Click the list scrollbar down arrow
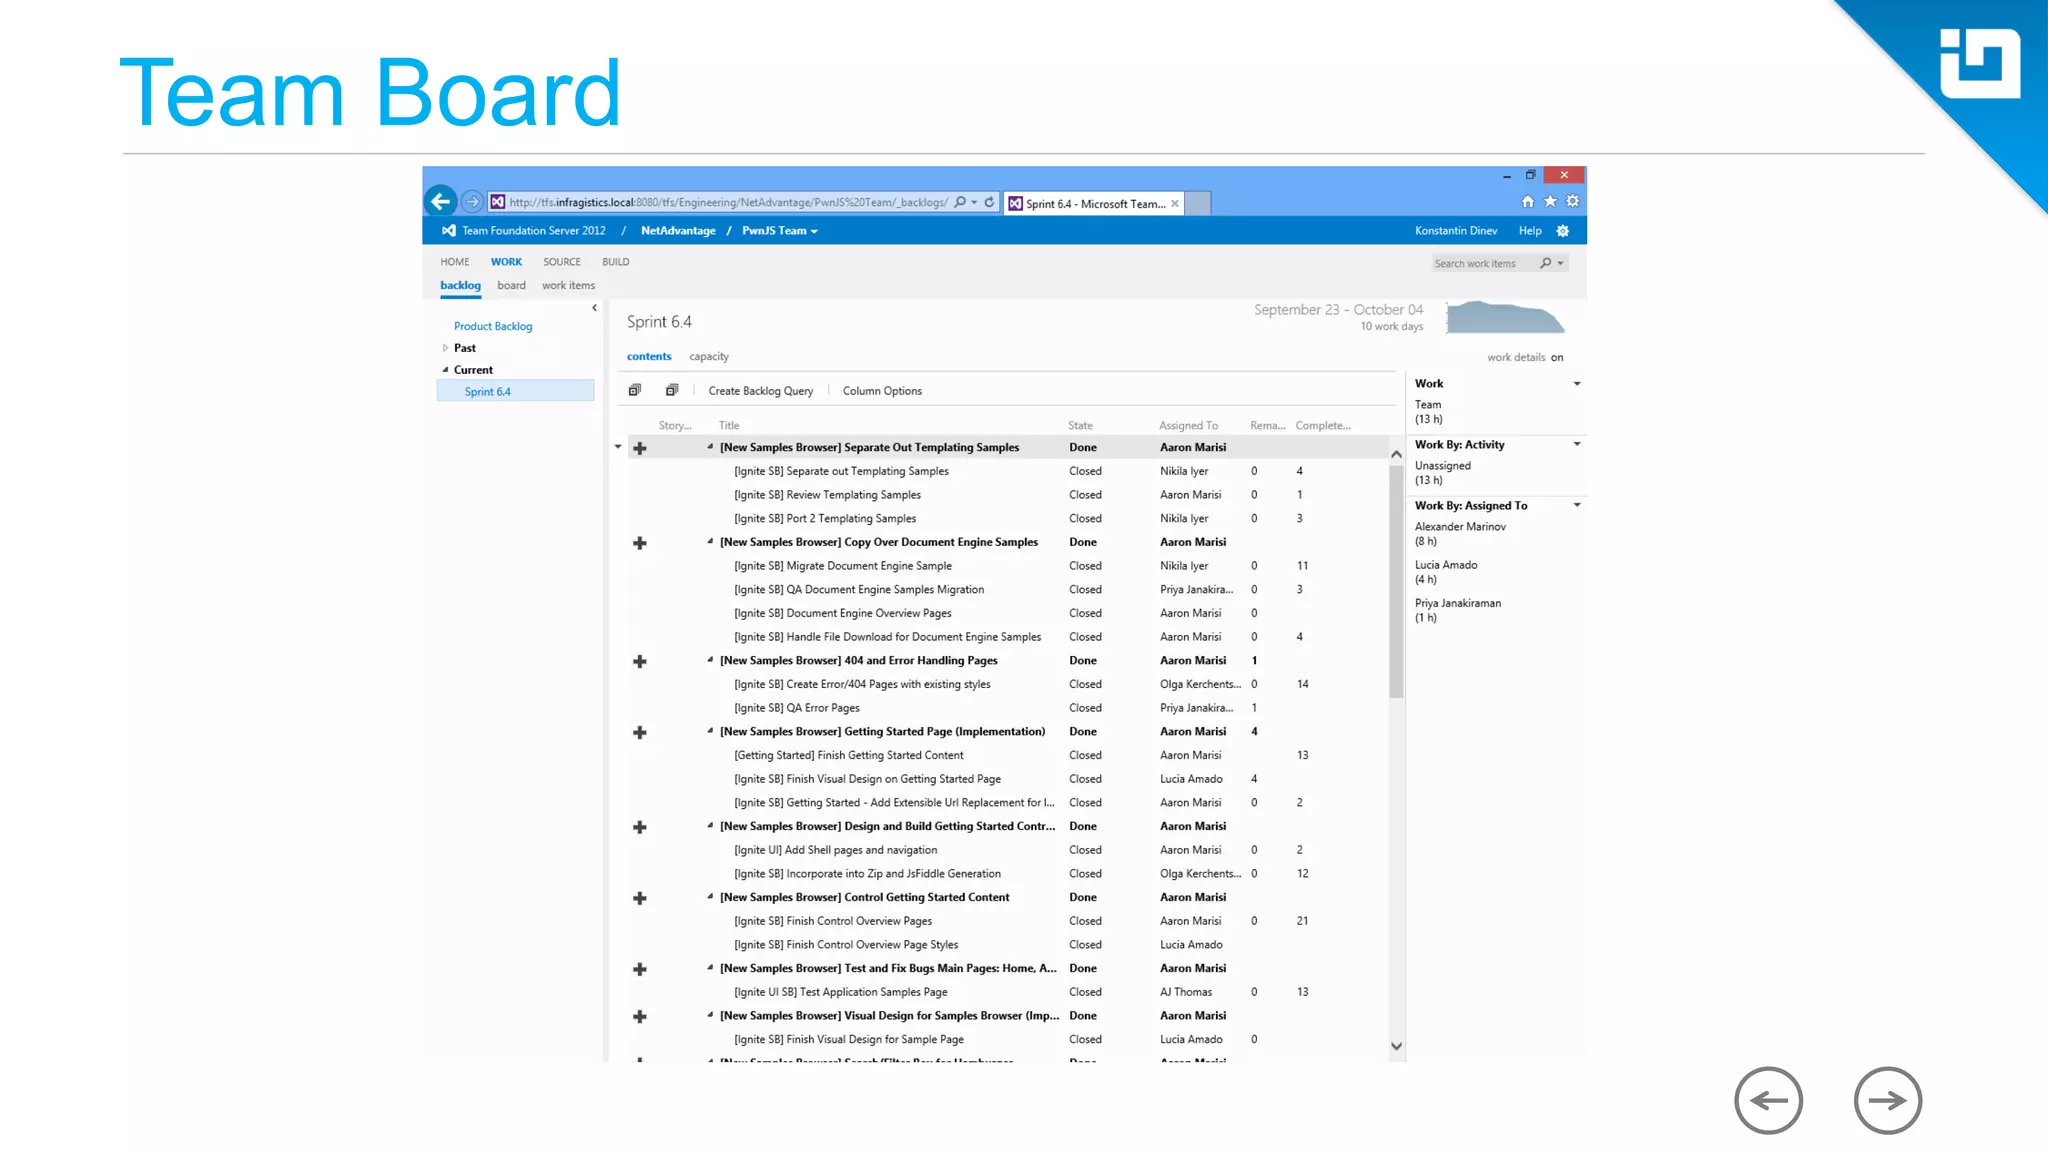2048x1152 pixels. (1396, 1046)
